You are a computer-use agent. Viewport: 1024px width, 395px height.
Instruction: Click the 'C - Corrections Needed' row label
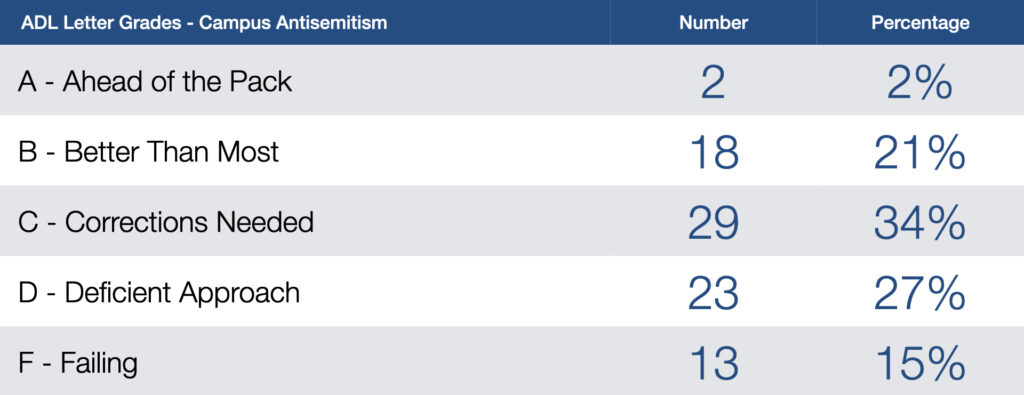pos(167,223)
